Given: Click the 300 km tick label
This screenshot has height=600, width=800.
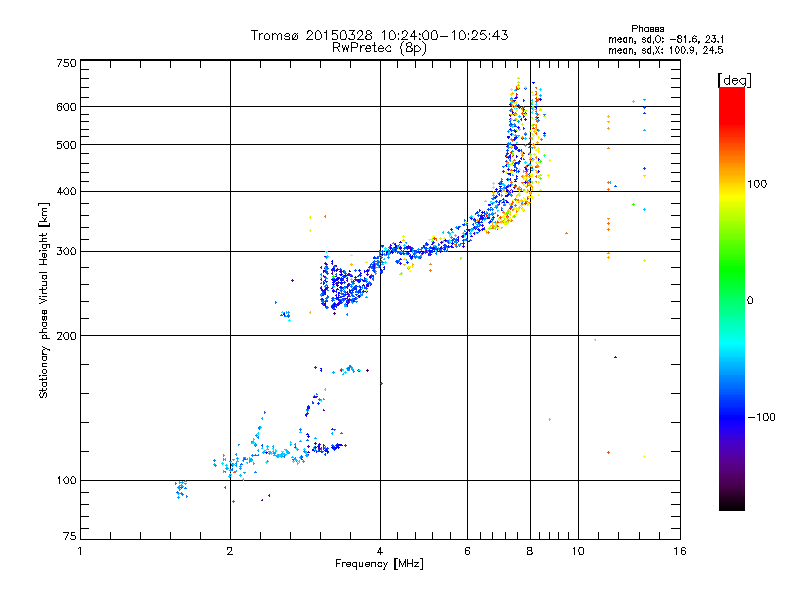Looking at the screenshot, I should (x=66, y=251).
